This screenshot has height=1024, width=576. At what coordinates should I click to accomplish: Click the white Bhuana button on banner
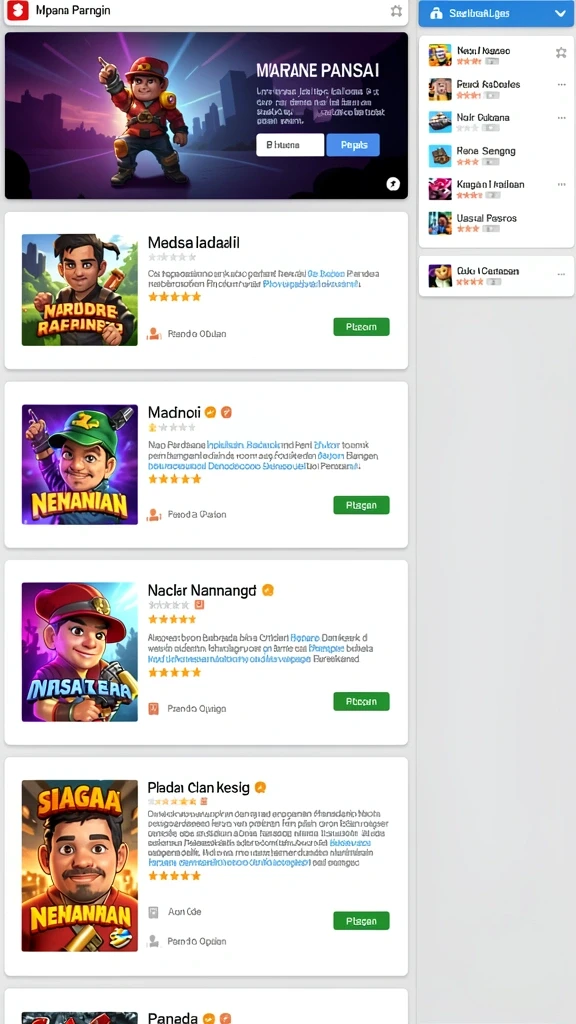[x=290, y=145]
